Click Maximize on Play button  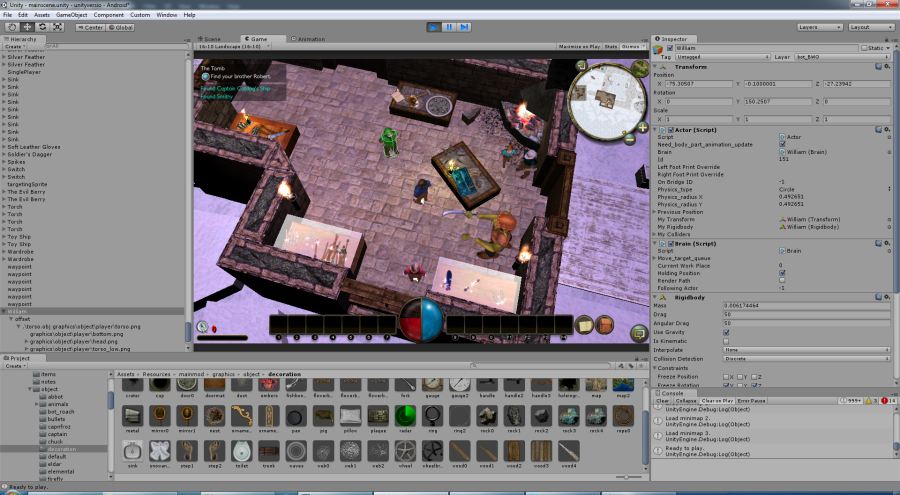point(579,46)
